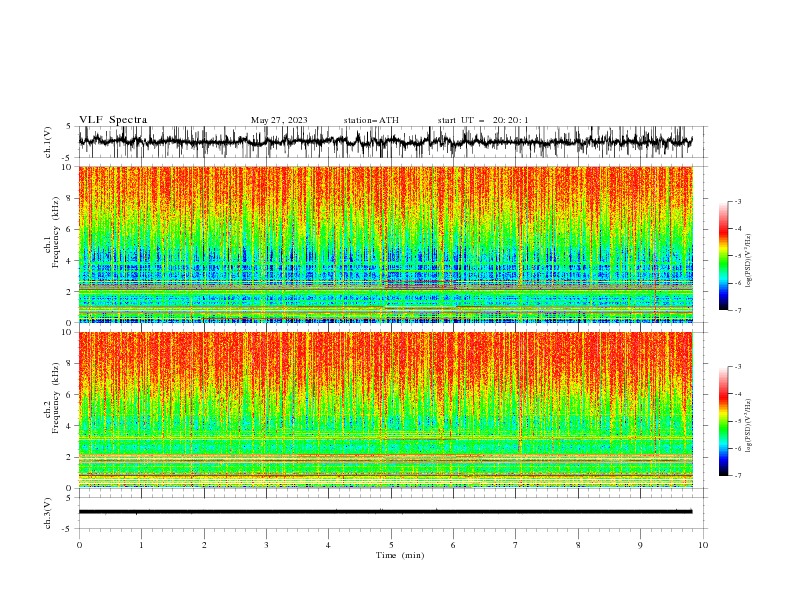Click the "-3" label on ch.1 color bar
Image resolution: width=792 pixels, height=612 pixels.
coord(737,201)
